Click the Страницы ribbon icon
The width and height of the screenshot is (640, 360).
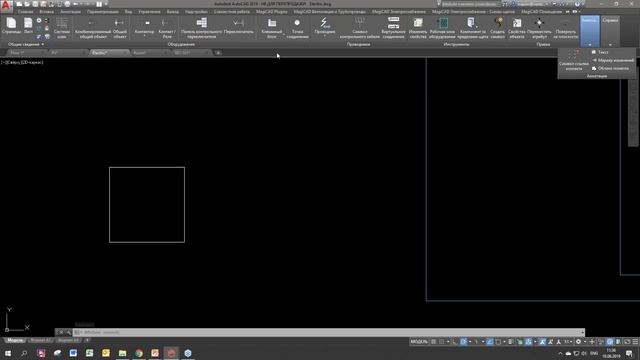(11, 26)
